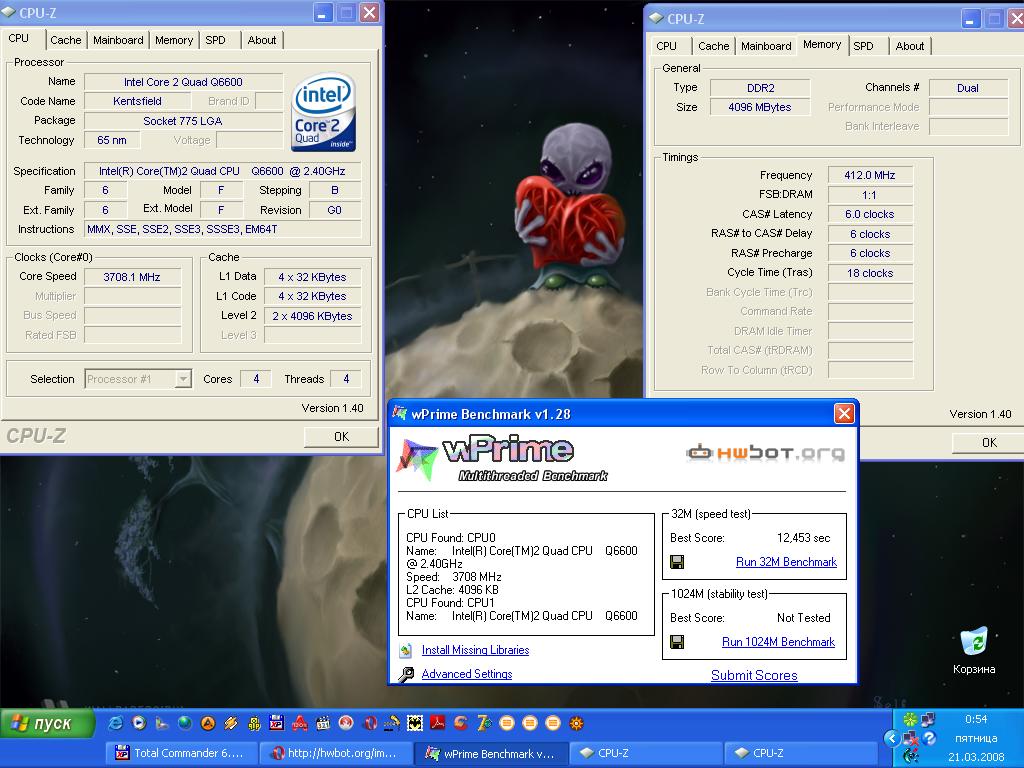Launch Adobe Reader from quick launch
Viewport: 1024px width, 768px height.
tap(438, 723)
